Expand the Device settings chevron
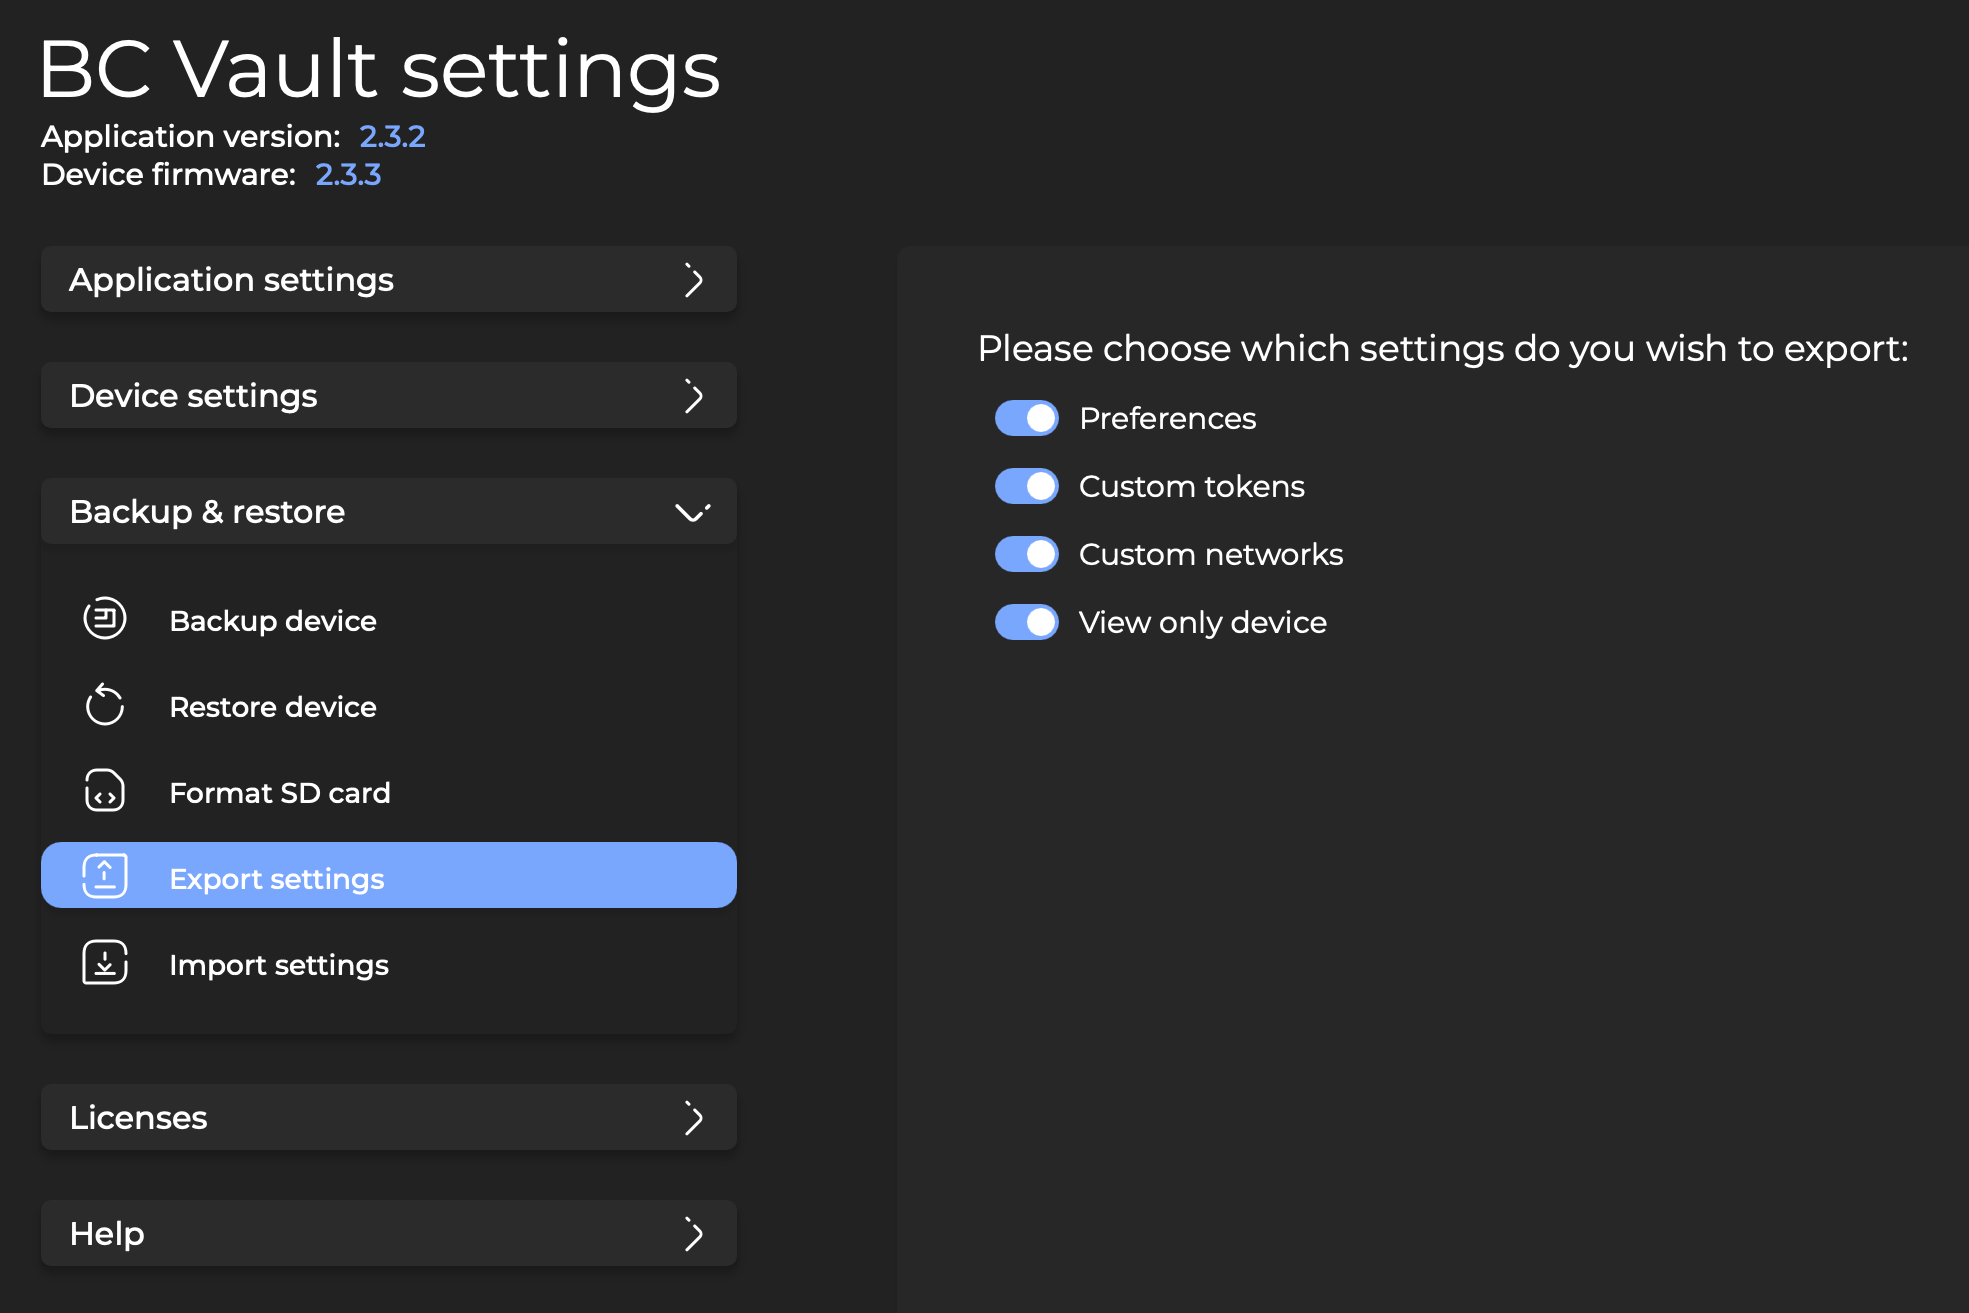The width and height of the screenshot is (1969, 1313). click(x=692, y=396)
